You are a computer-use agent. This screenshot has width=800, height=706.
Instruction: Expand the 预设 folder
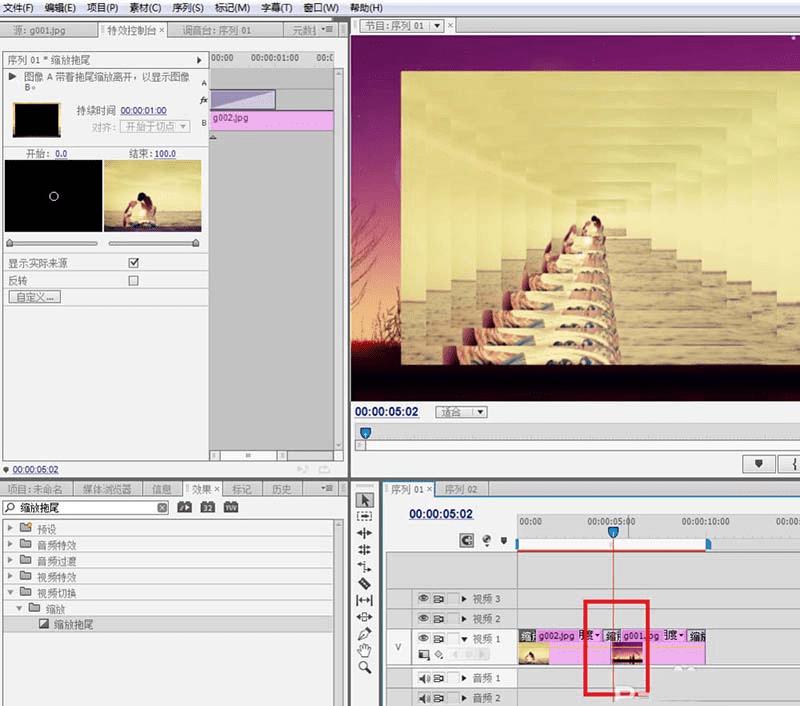point(11,529)
